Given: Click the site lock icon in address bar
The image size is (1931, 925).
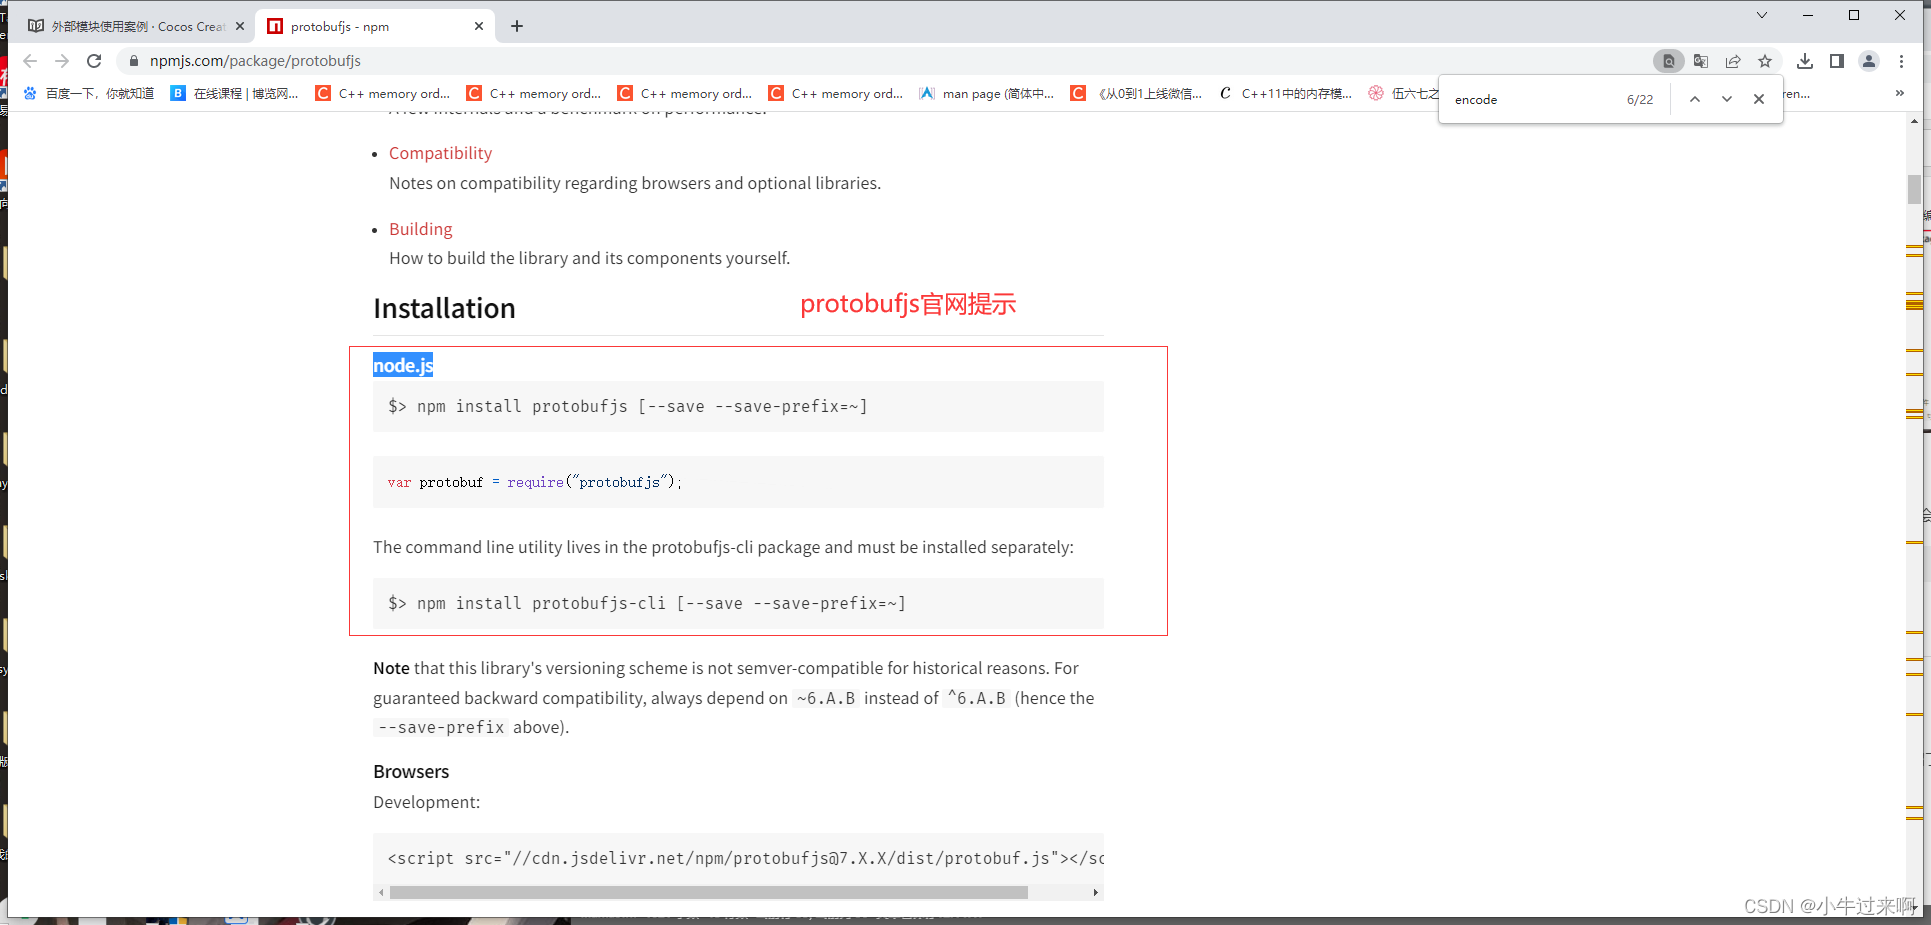Looking at the screenshot, I should click(x=134, y=61).
